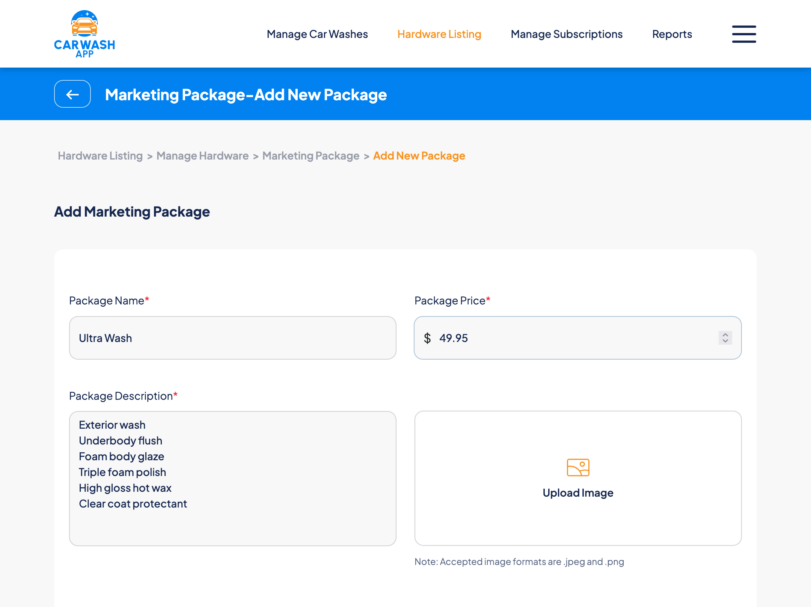Select the Add New Package breadcrumb
The image size is (811, 607).
[x=419, y=156]
